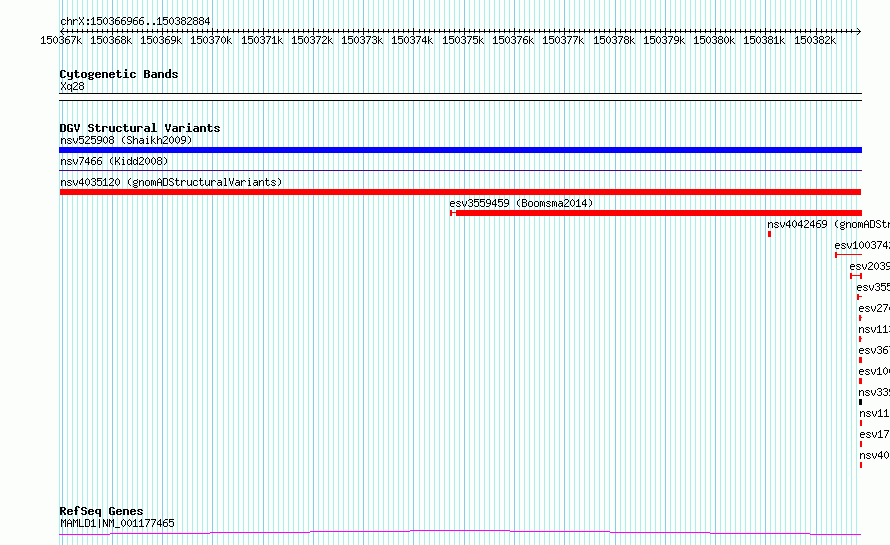
Task: Click the Xq28 cytogenetic band
Action: coord(460,97)
